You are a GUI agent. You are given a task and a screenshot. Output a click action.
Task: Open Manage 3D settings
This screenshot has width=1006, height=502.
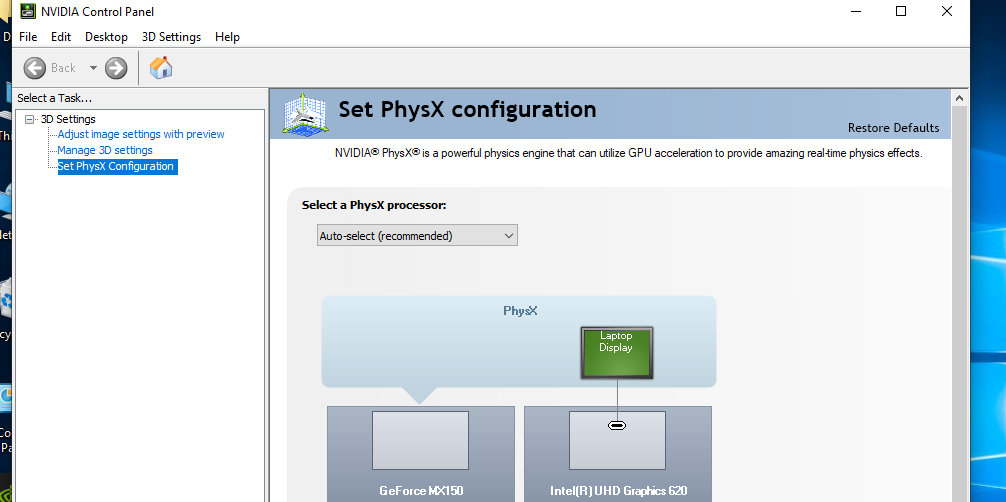click(x=105, y=150)
